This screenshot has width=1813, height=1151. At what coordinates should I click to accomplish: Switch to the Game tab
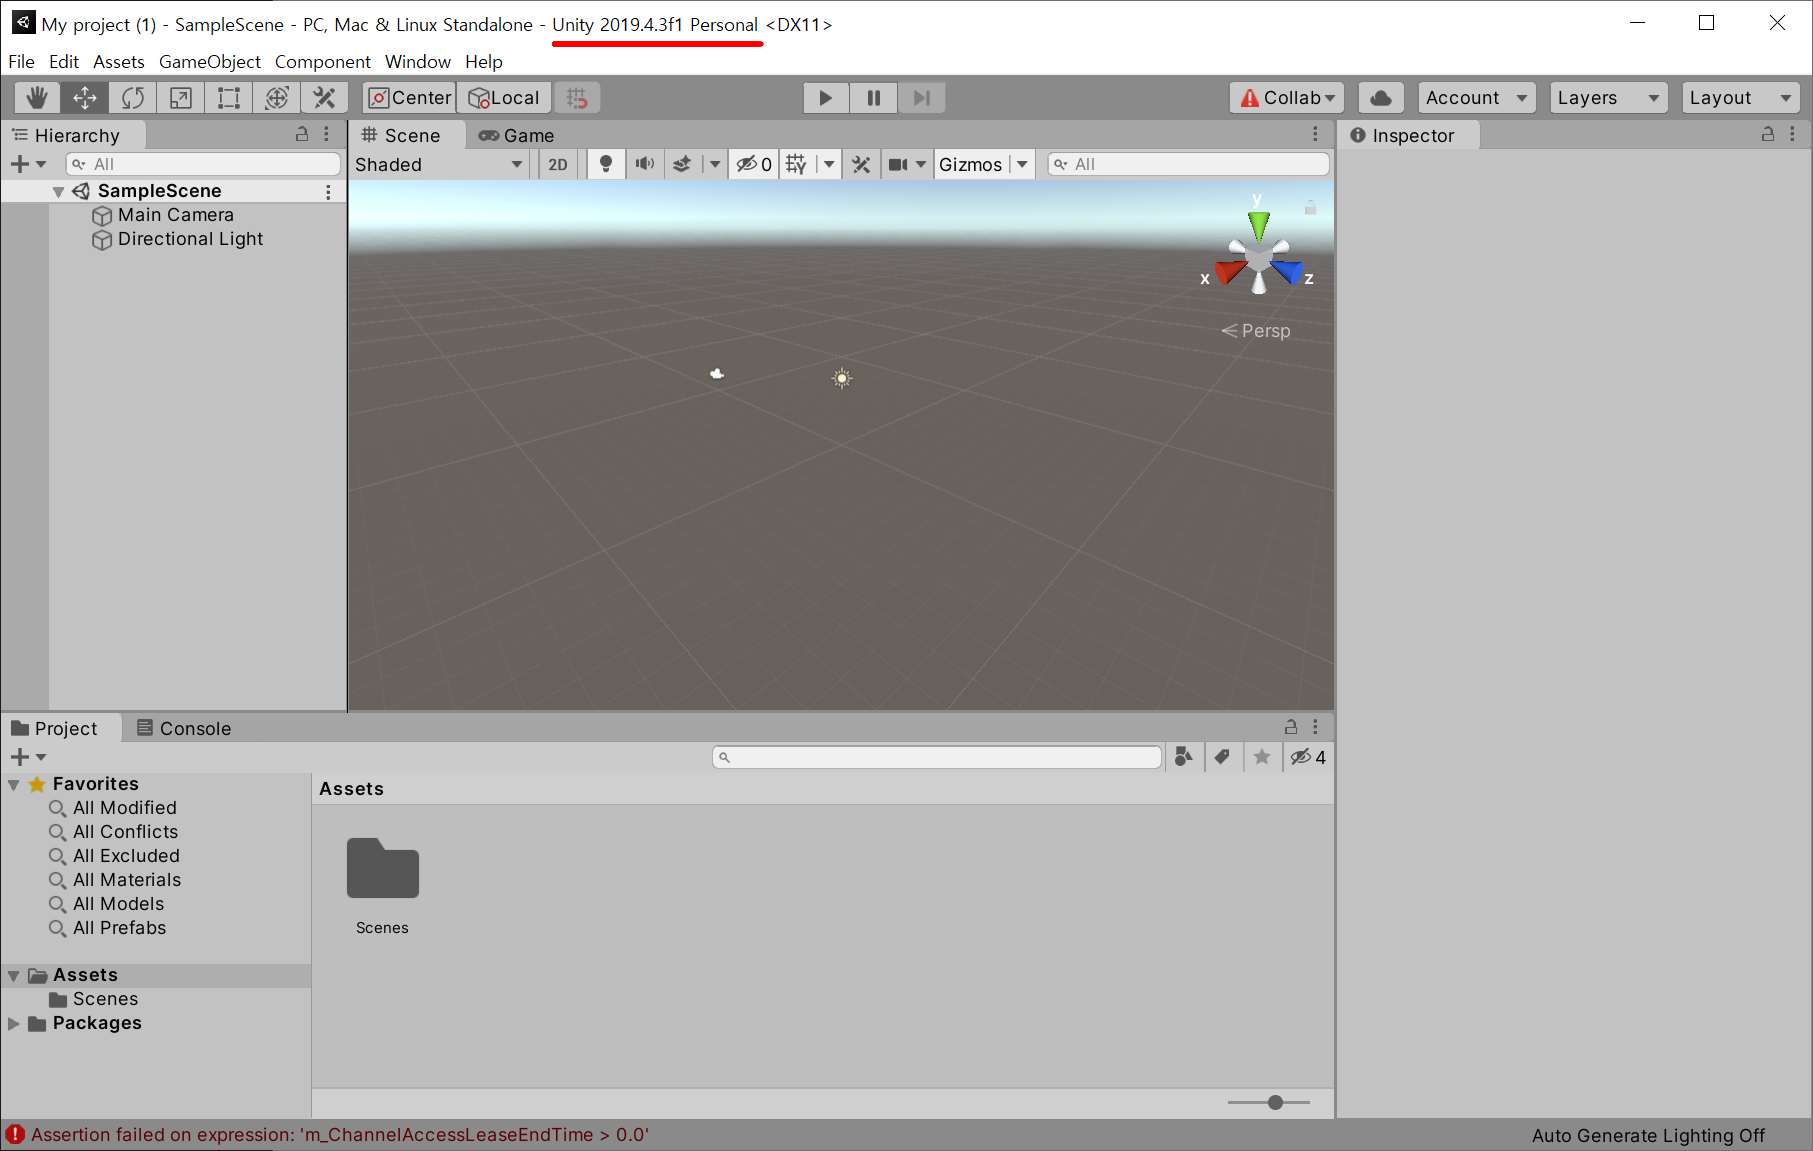(516, 135)
